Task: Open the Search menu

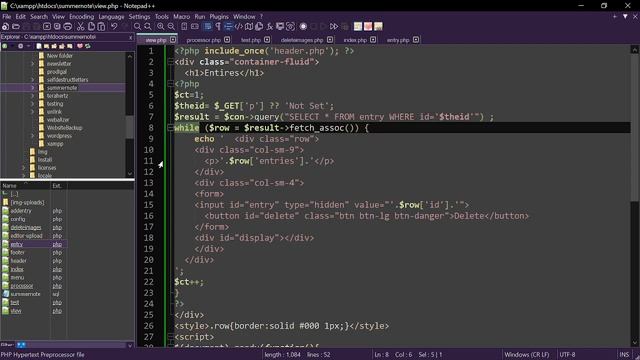Action: [39, 17]
